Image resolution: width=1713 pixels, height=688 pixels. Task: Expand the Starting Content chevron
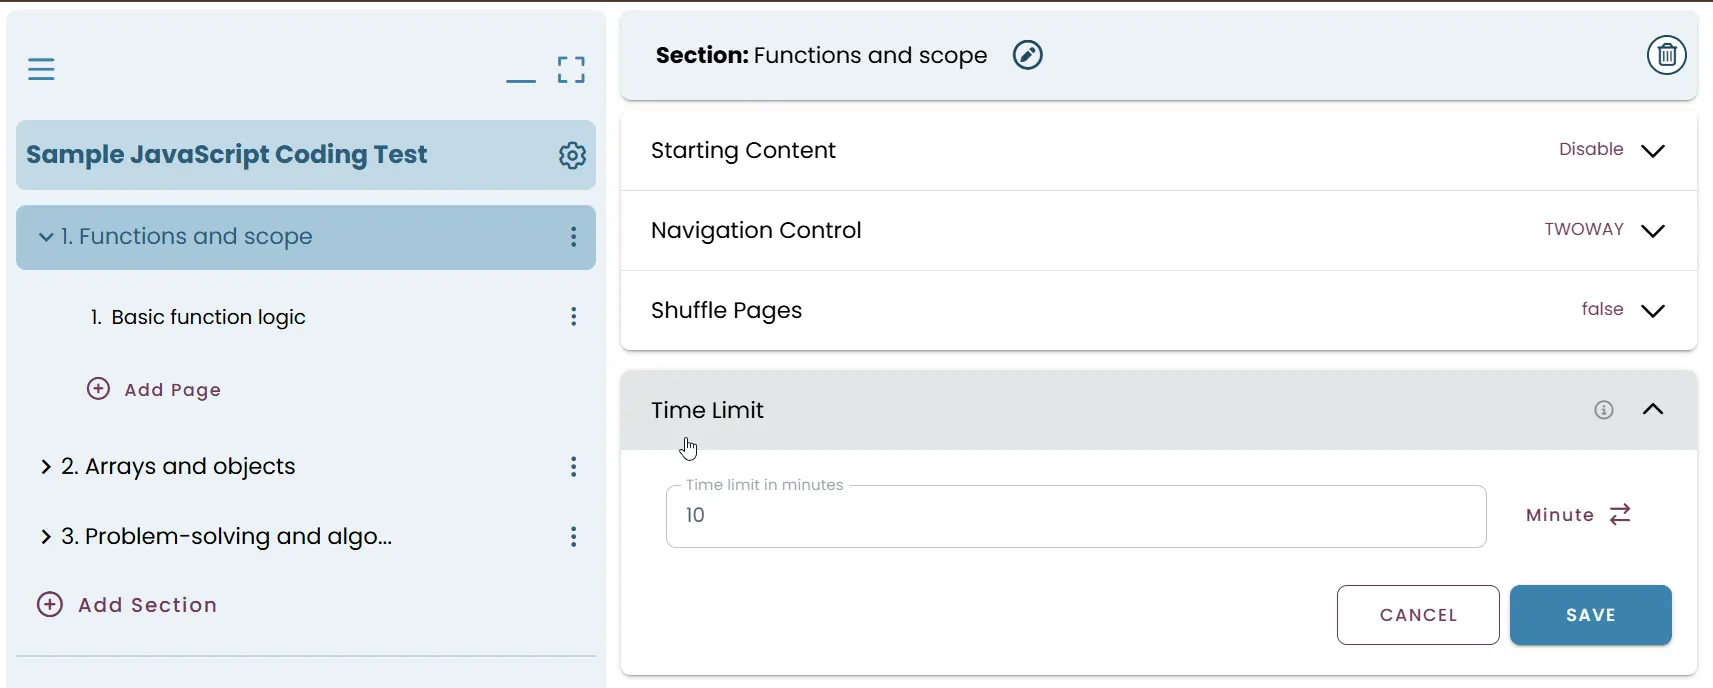(x=1653, y=151)
